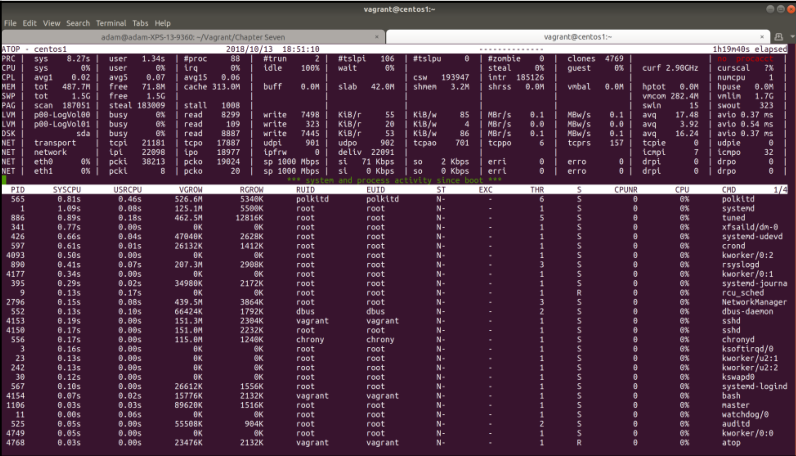
Task: Click the eth1 network interface label
Action: (43, 171)
